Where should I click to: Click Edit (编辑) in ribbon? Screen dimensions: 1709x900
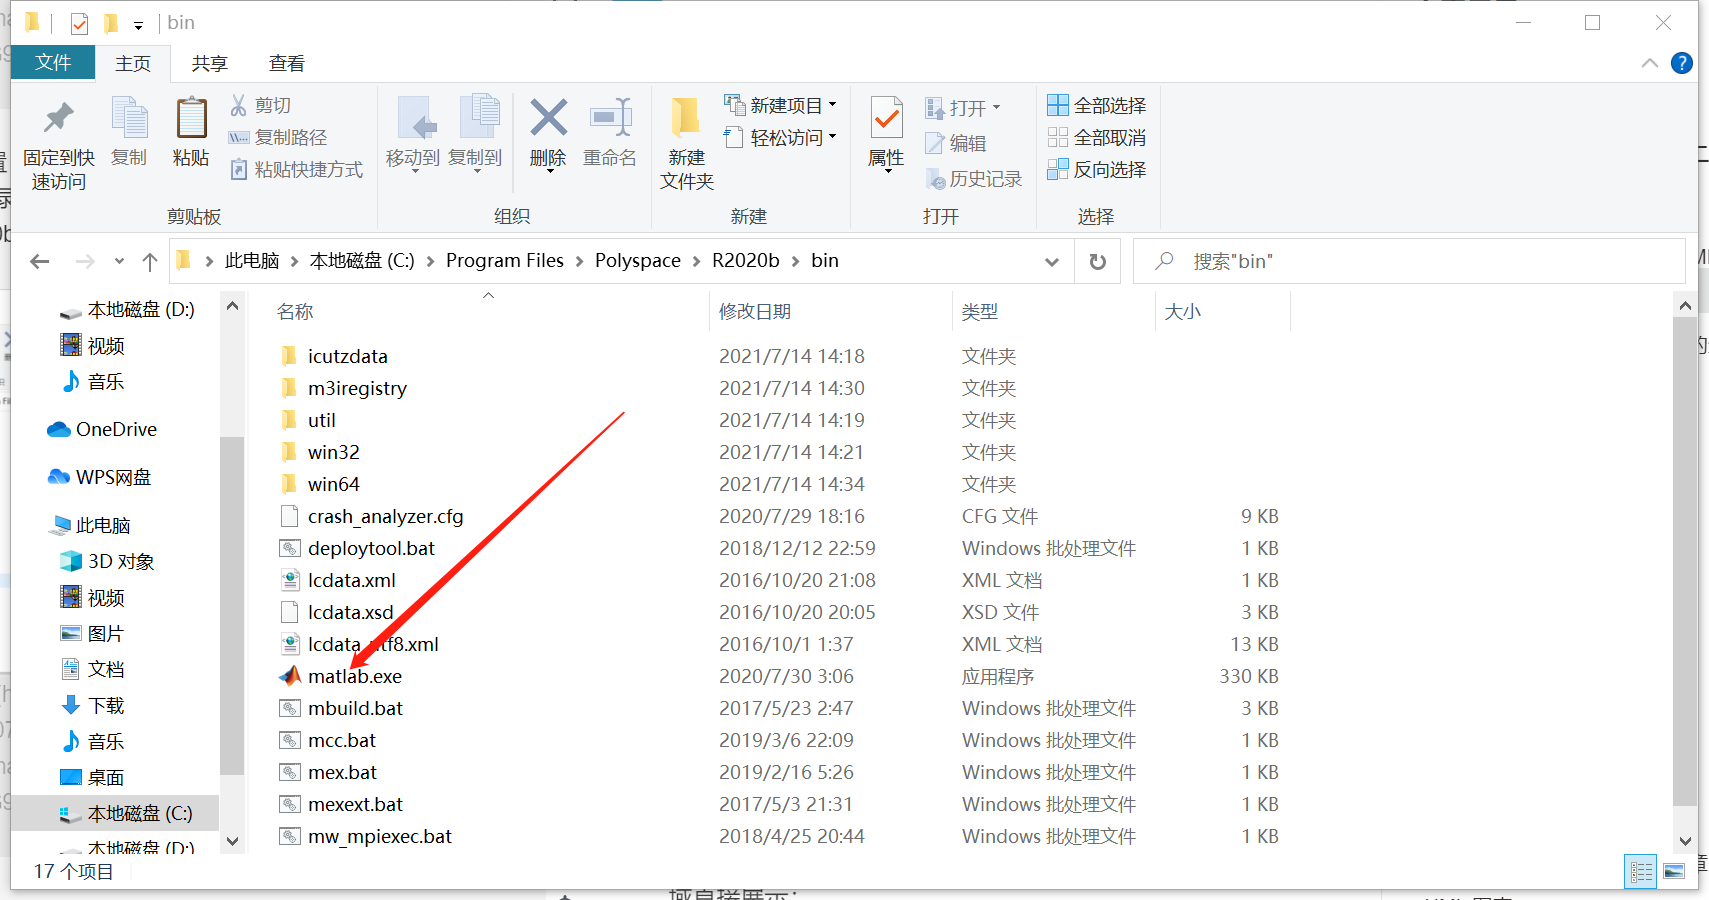click(x=957, y=143)
